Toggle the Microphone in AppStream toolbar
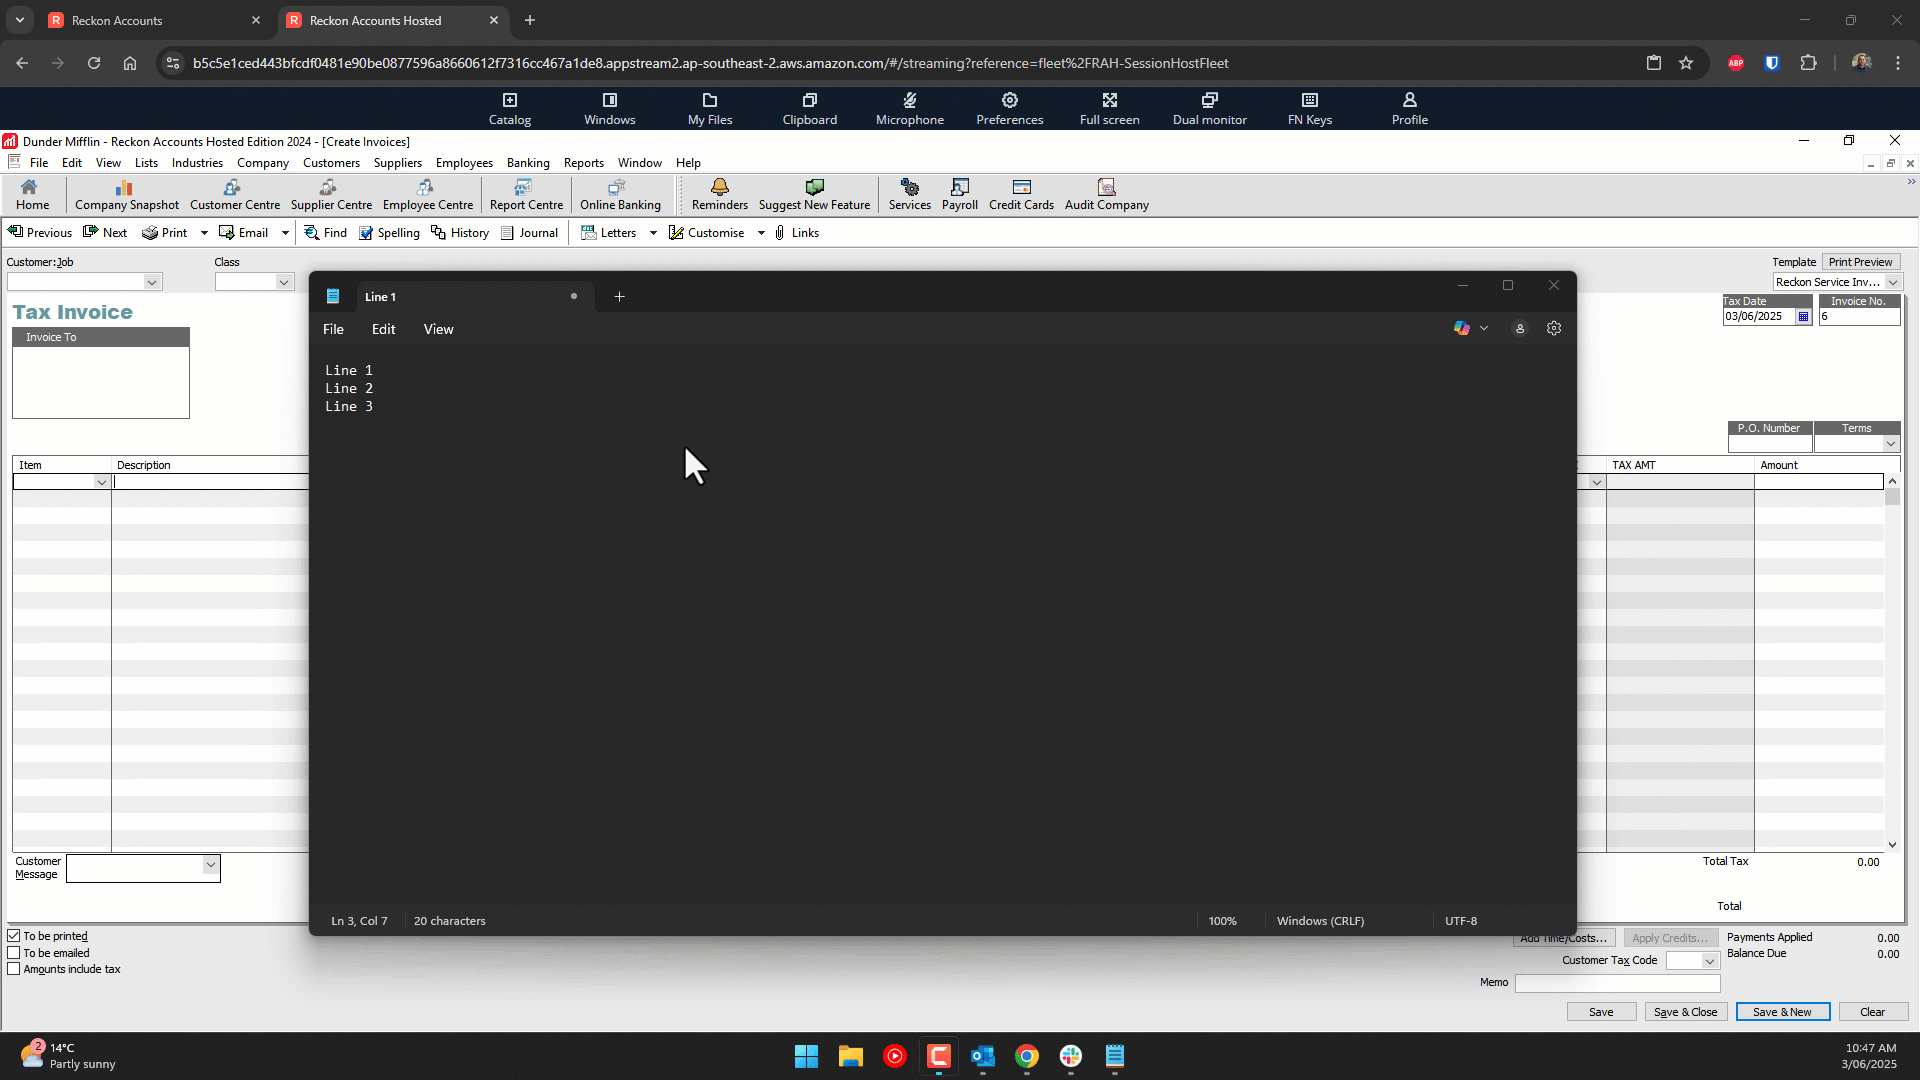The height and width of the screenshot is (1080, 1920). point(909,109)
